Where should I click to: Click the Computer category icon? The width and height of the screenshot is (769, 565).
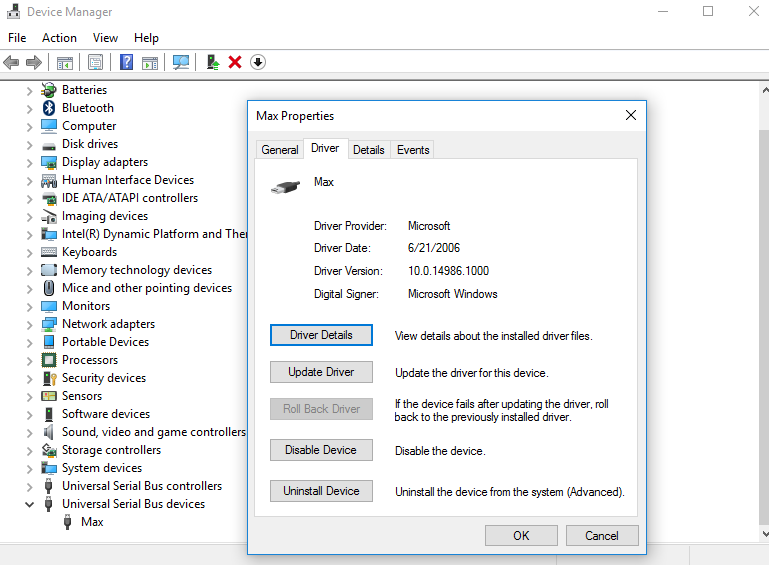click(x=49, y=126)
